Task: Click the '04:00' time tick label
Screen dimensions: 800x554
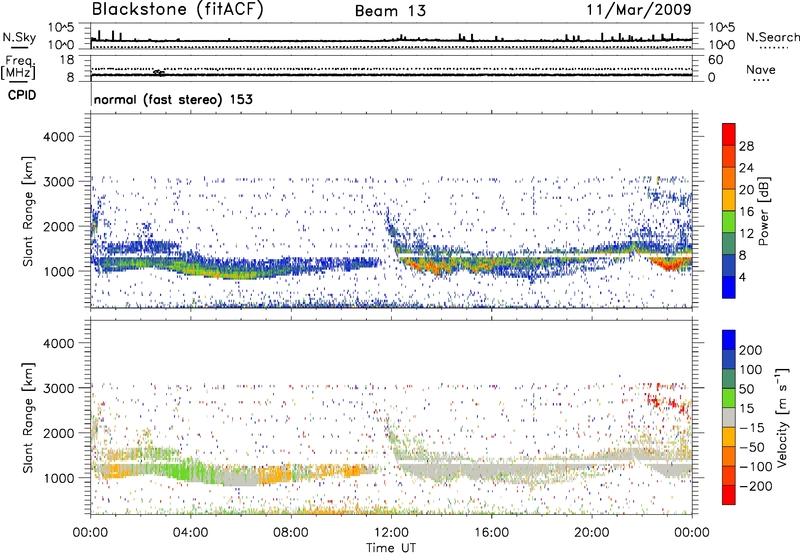Action: pyautogui.click(x=190, y=533)
